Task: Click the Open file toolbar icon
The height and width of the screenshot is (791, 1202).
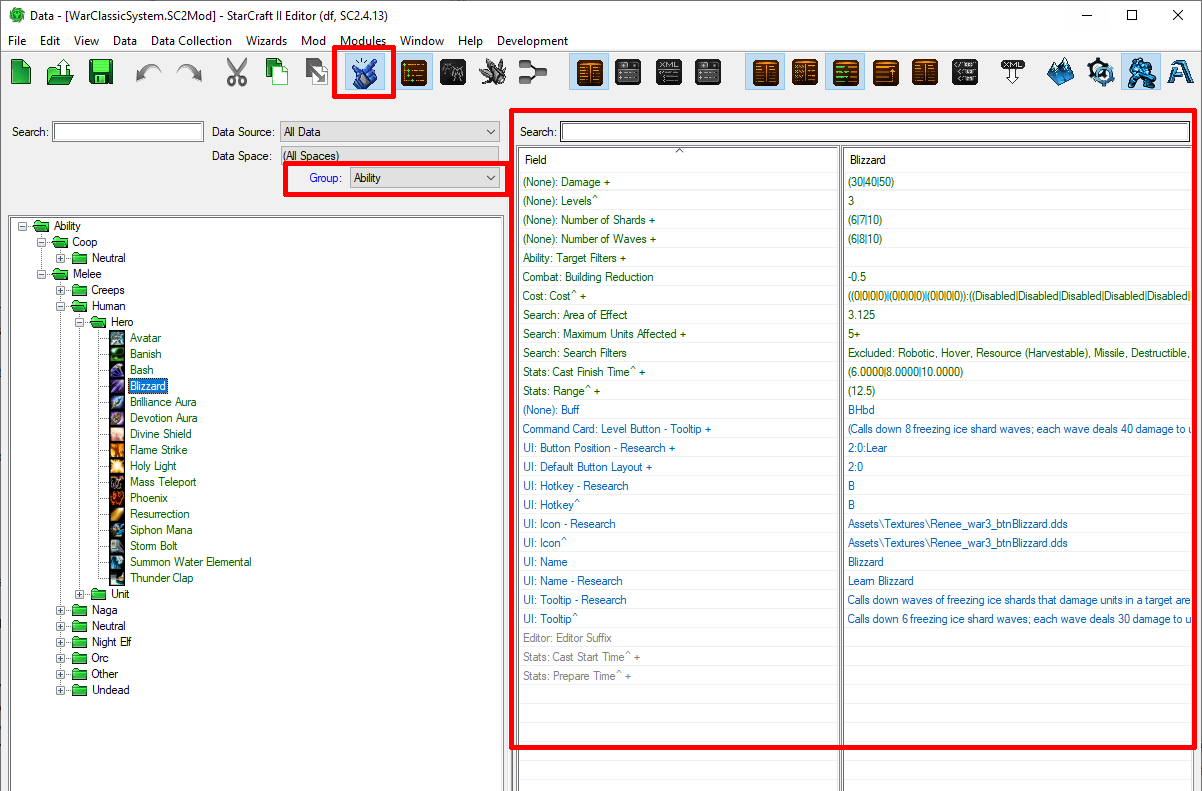Action: coord(60,72)
